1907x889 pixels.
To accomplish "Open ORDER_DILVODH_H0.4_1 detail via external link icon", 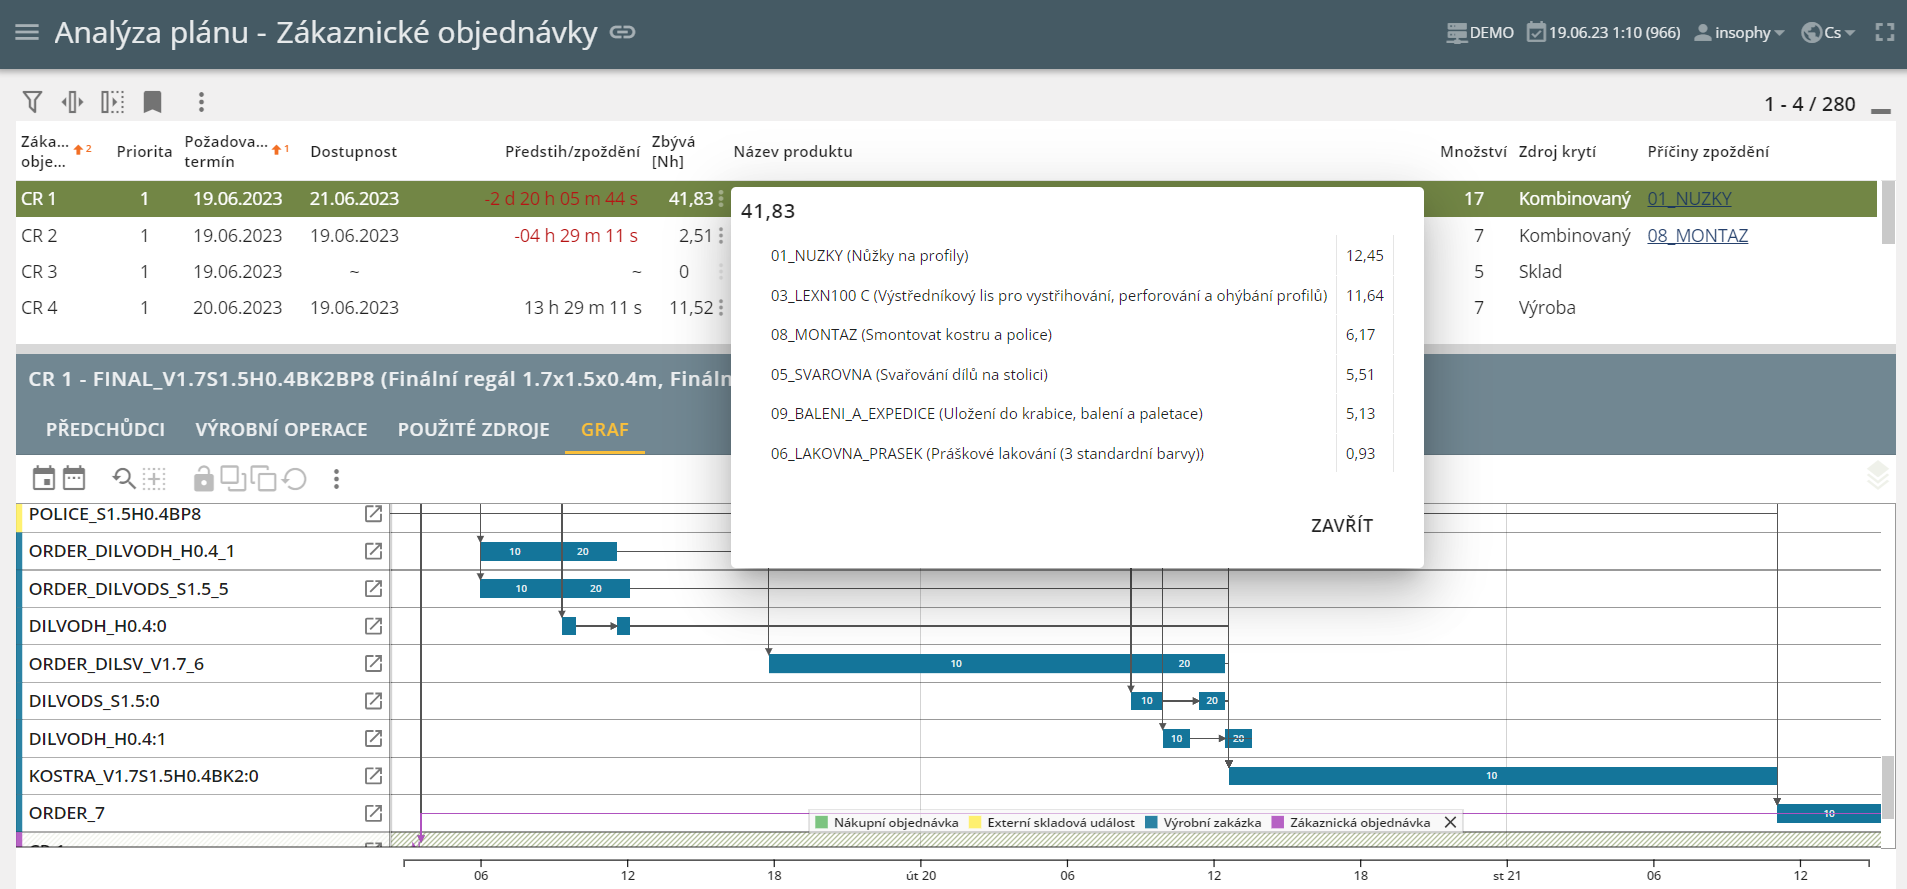I will [373, 551].
